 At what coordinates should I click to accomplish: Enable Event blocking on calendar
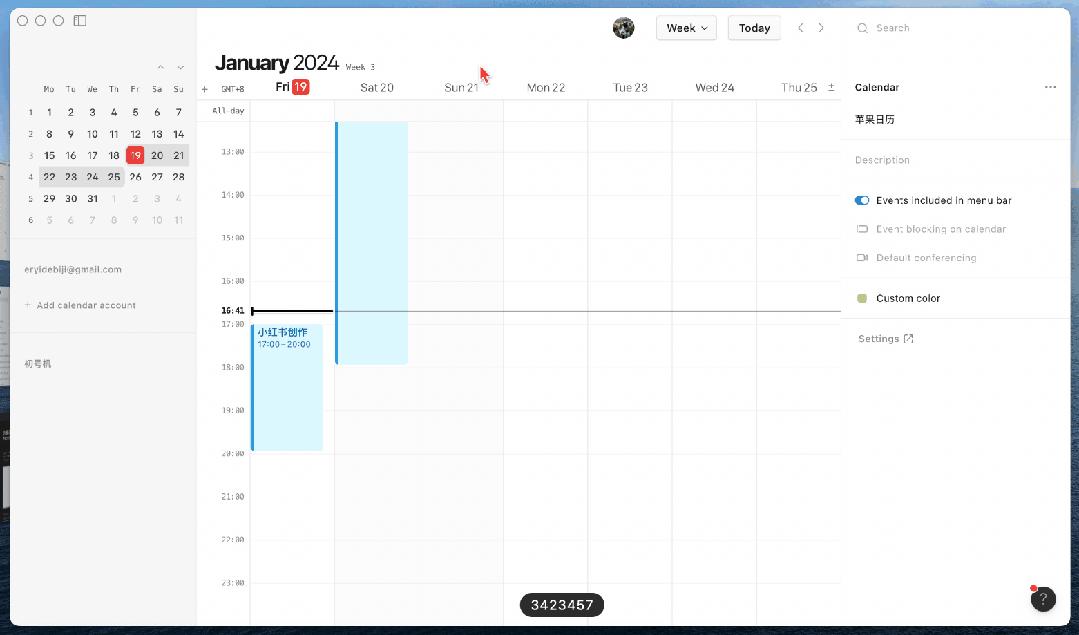tap(862, 229)
